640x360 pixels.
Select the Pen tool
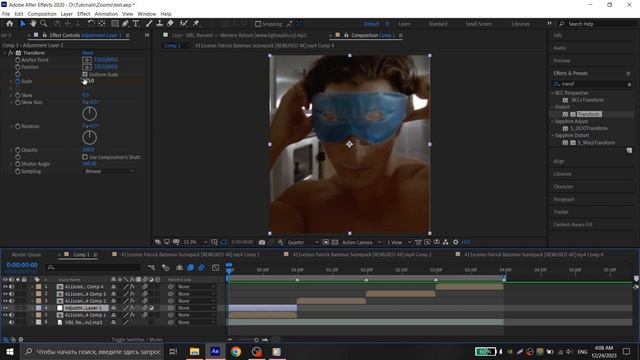pos(125,24)
